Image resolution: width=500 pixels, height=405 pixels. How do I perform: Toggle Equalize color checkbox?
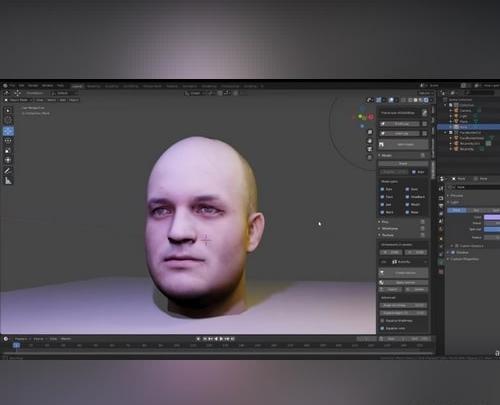click(383, 328)
